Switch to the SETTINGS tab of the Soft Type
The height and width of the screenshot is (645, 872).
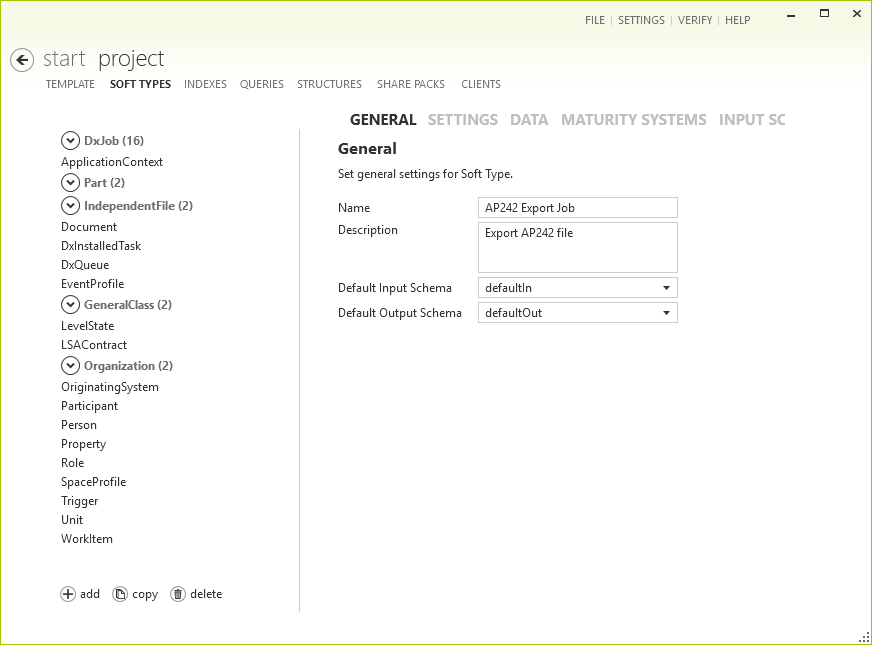462,119
